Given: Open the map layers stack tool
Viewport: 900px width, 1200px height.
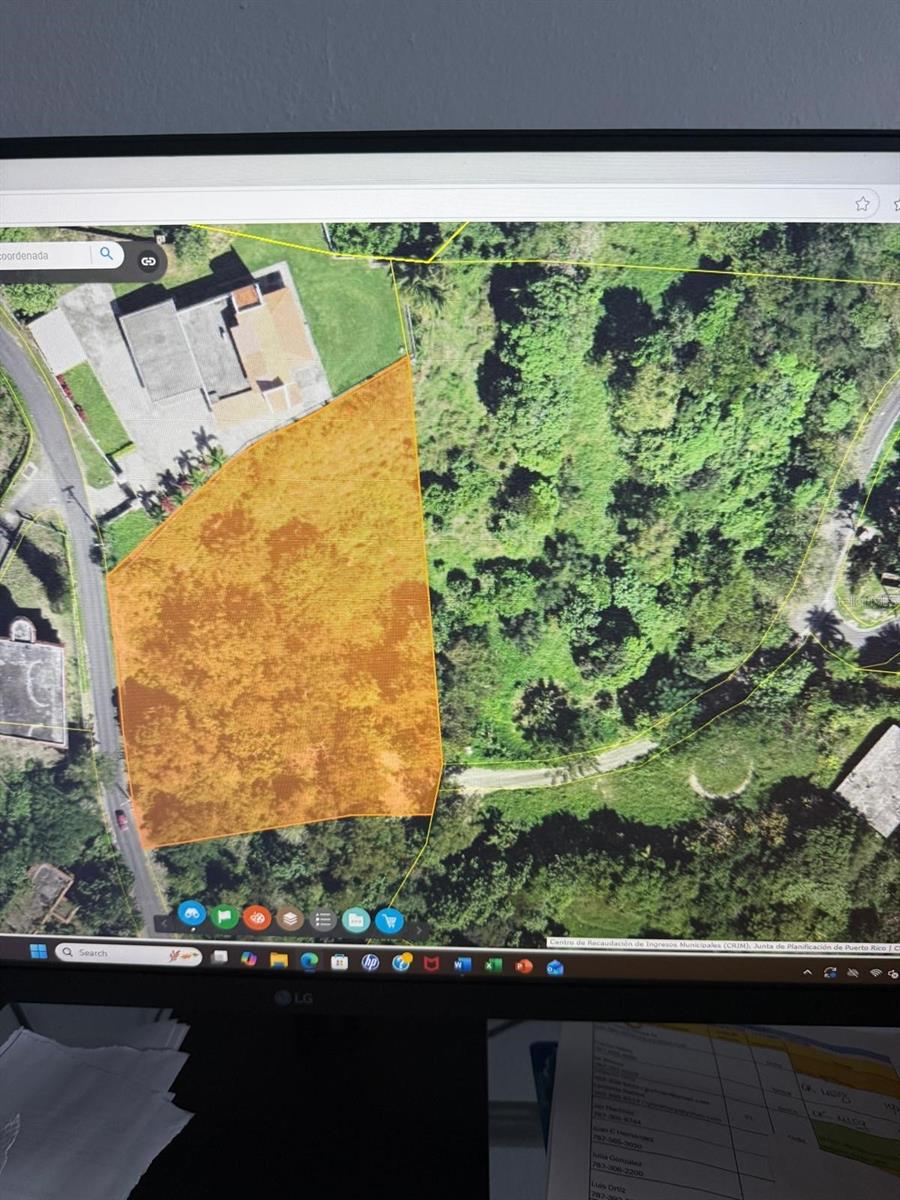Looking at the screenshot, I should pyautogui.click(x=290, y=918).
